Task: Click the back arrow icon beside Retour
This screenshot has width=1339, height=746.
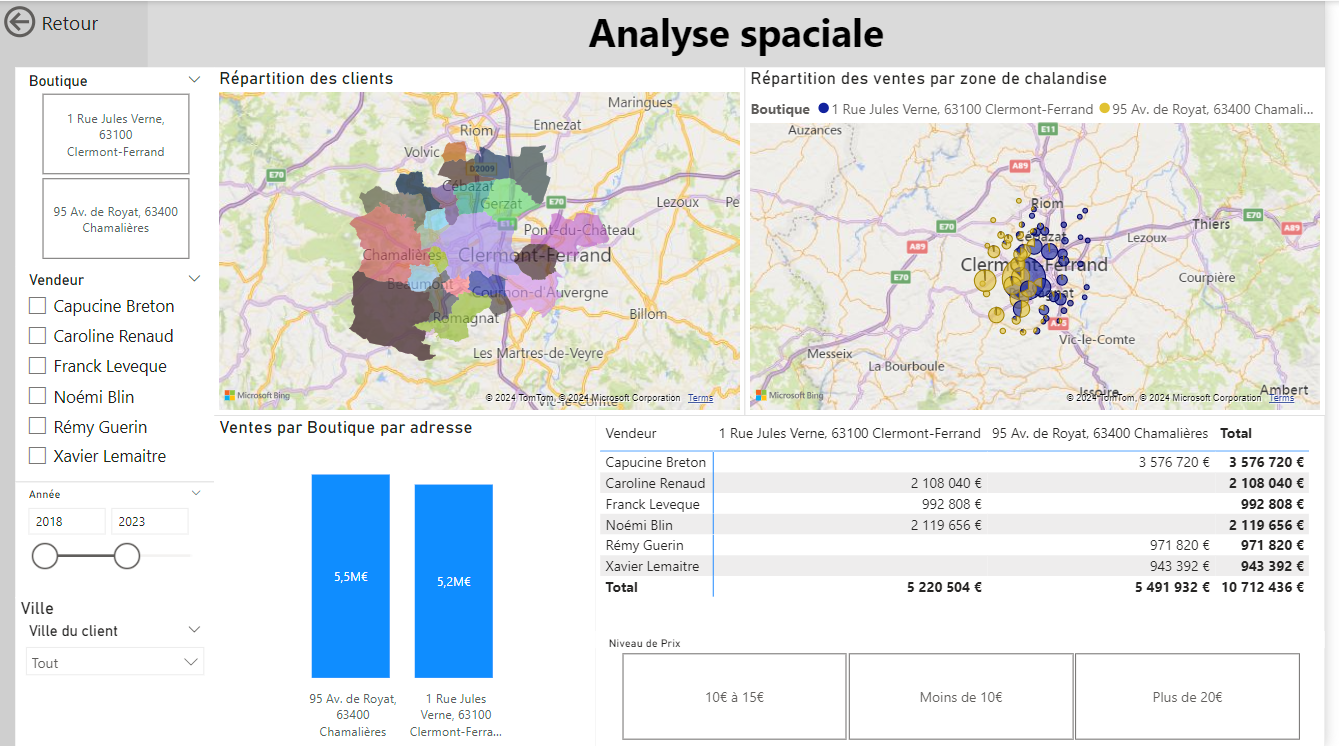Action: tap(18, 22)
